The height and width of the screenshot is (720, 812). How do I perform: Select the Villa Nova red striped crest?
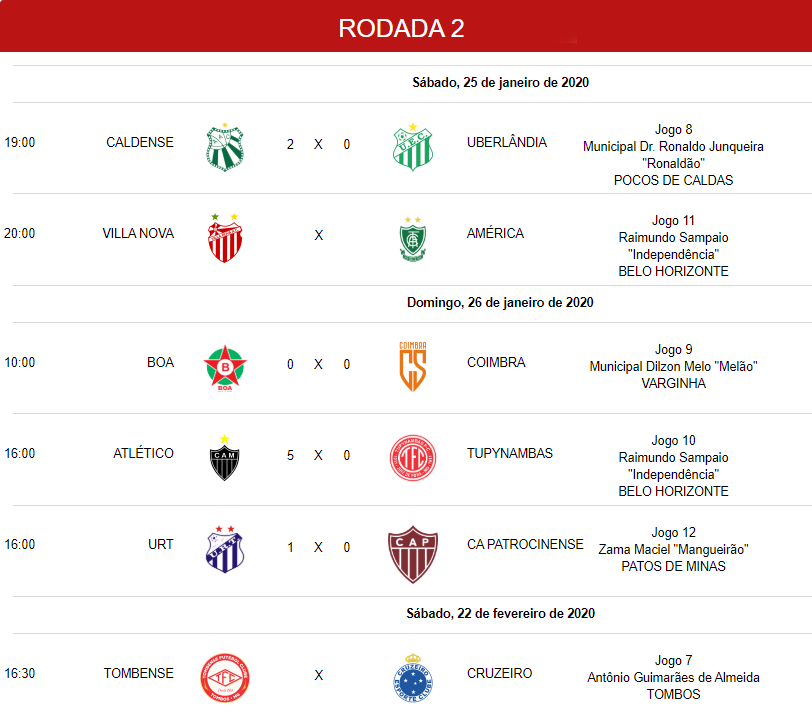coord(225,238)
